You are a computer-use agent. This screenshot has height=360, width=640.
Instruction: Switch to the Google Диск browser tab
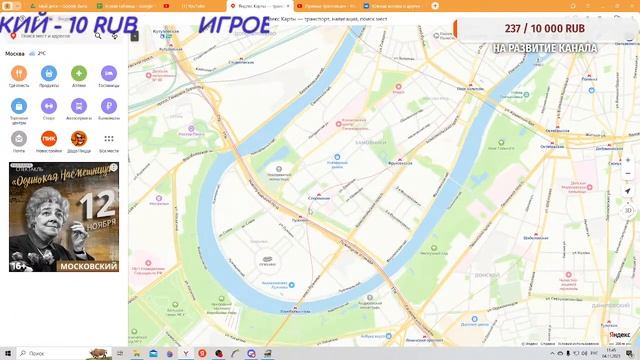[x=59, y=6]
